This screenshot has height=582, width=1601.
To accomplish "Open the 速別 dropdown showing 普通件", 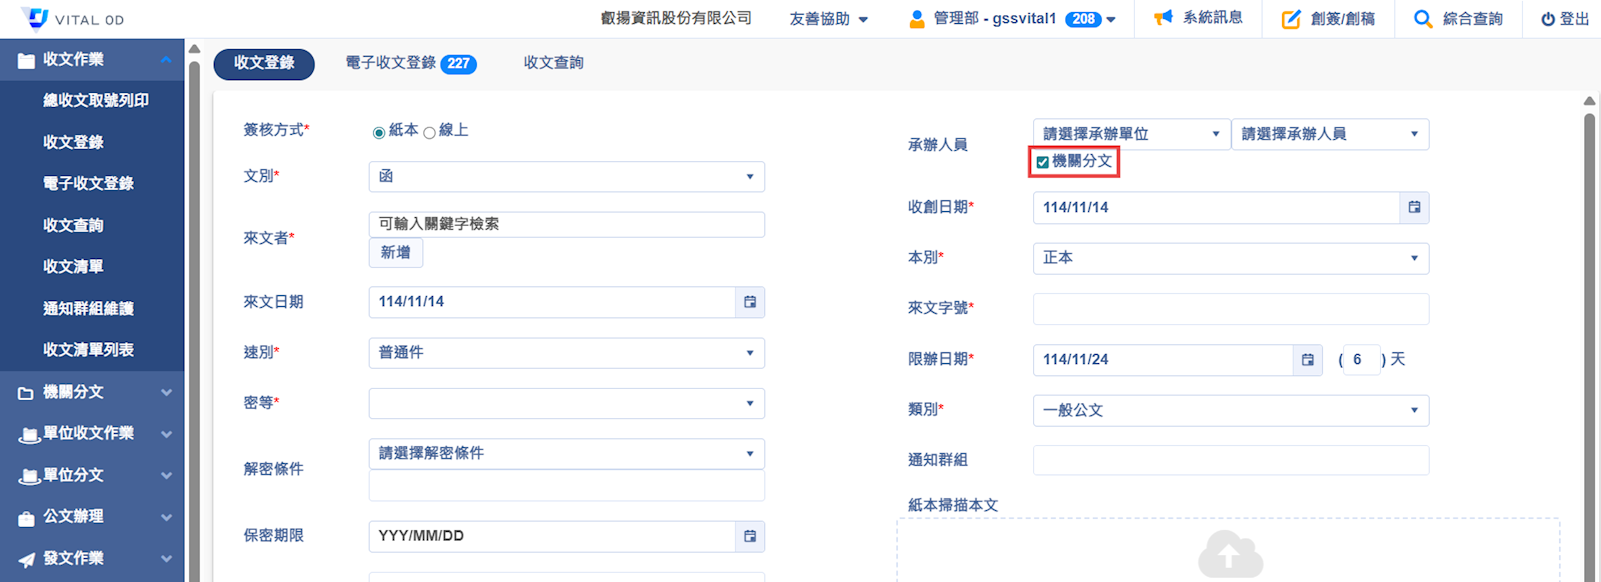I will click(x=566, y=353).
